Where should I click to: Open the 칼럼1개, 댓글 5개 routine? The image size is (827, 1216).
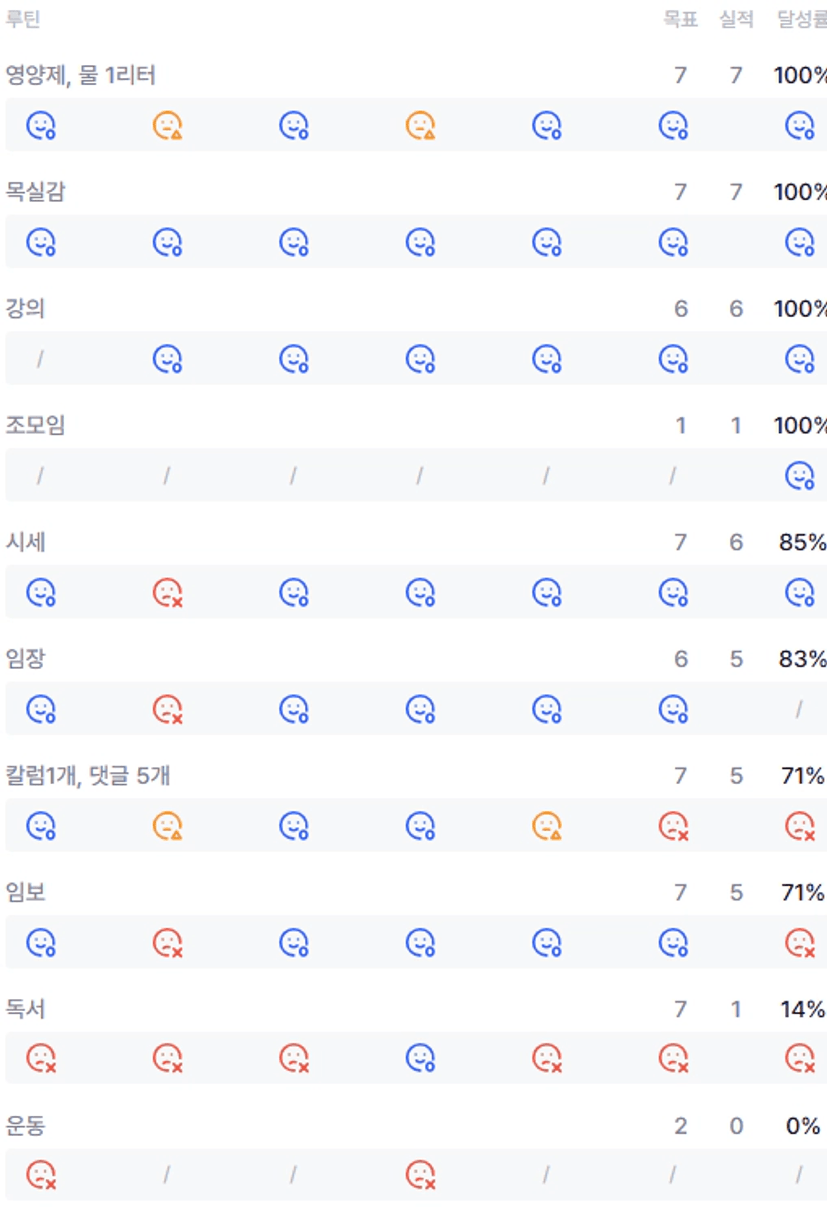point(88,775)
